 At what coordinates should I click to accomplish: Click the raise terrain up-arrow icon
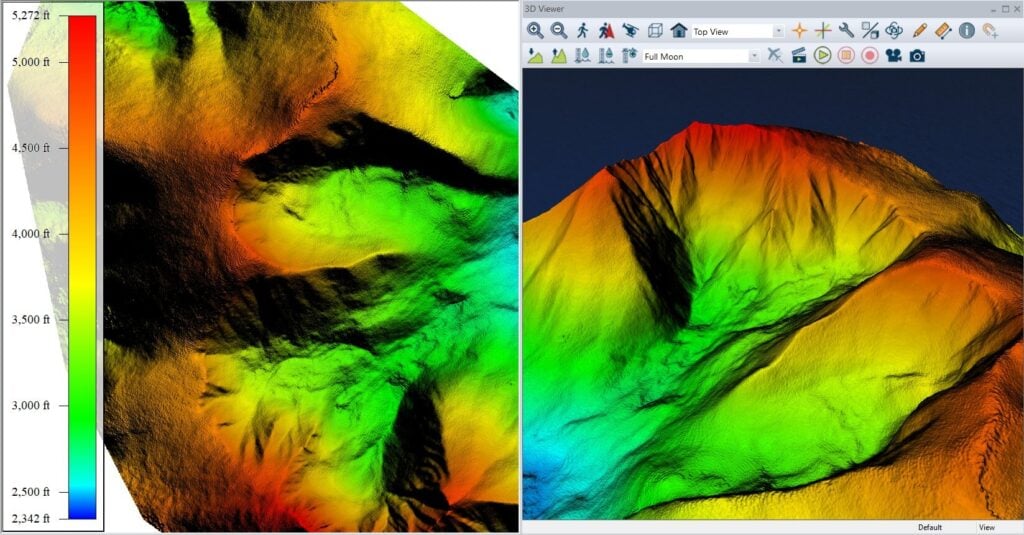tap(559, 56)
